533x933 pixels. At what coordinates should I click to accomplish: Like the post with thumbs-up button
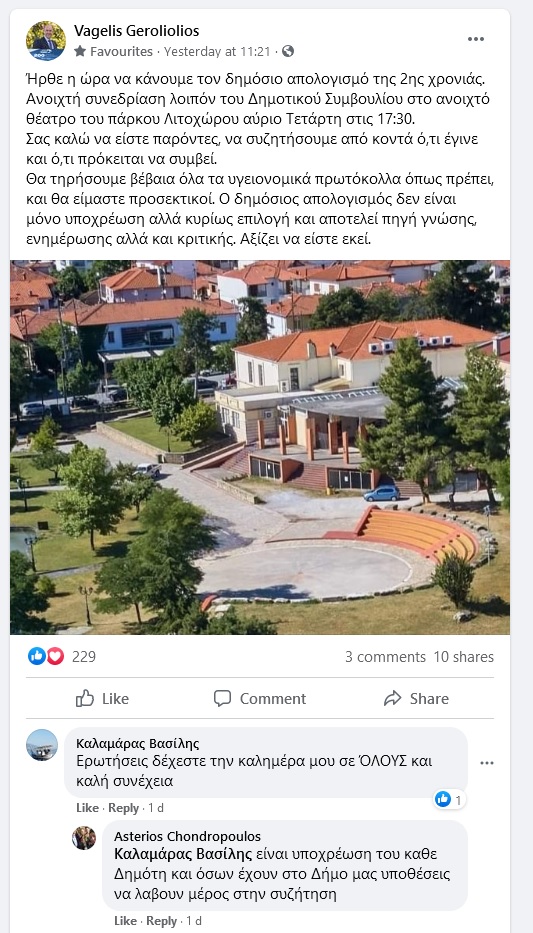[102, 699]
